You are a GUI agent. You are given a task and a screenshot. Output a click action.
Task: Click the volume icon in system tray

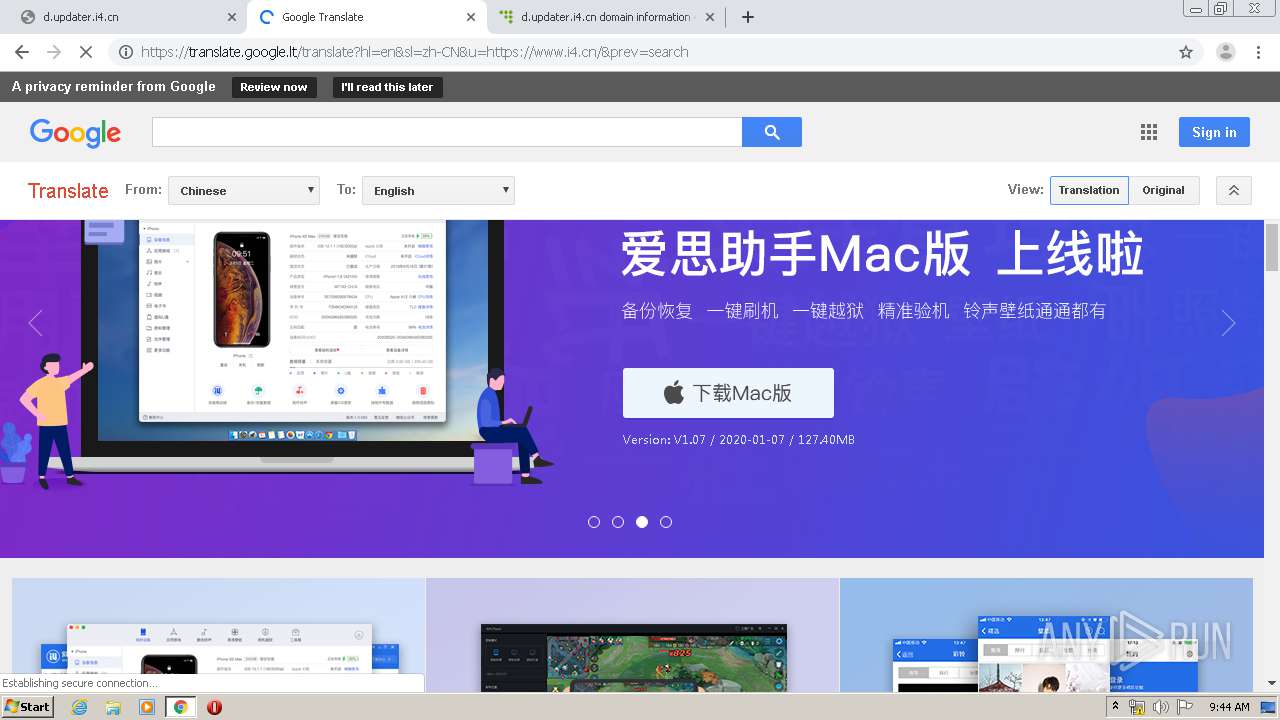coord(1160,707)
